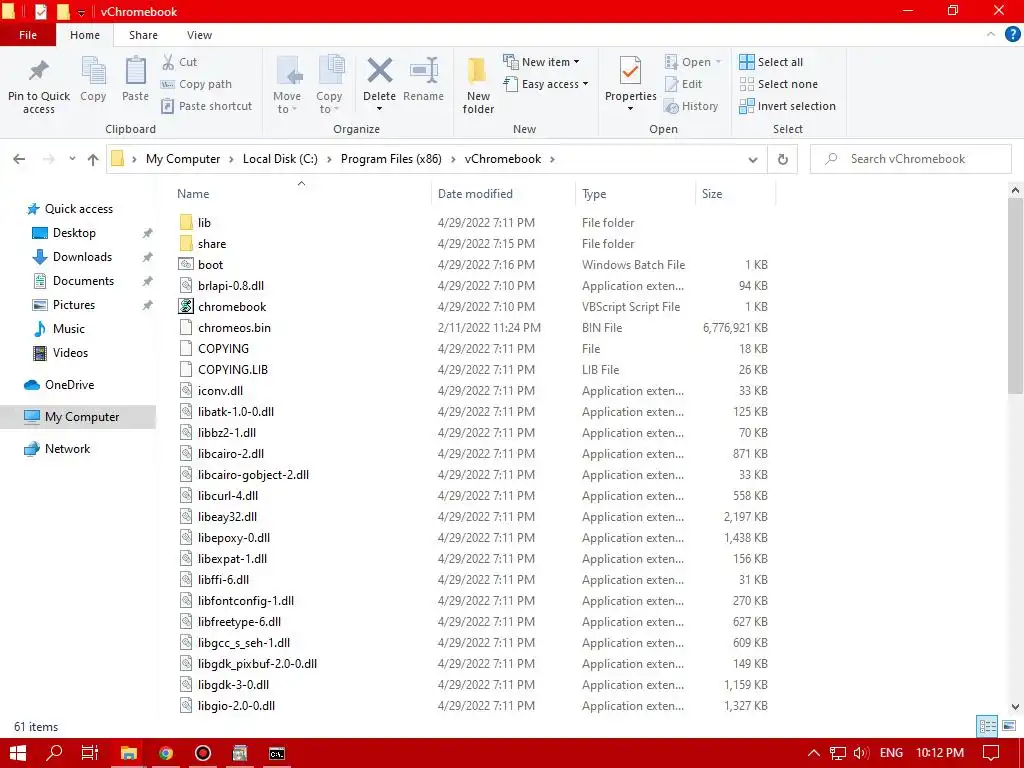1024x768 pixels.
Task: Open Command Prompt from the taskbar
Action: pyautogui.click(x=277, y=753)
